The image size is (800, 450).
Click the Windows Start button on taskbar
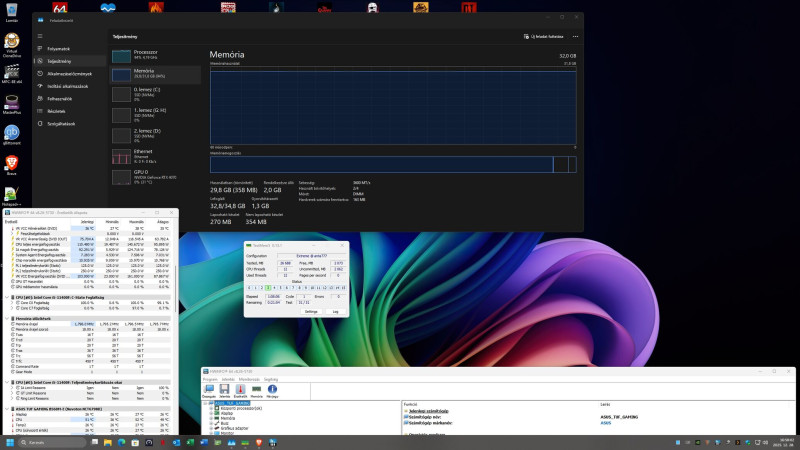[9, 441]
